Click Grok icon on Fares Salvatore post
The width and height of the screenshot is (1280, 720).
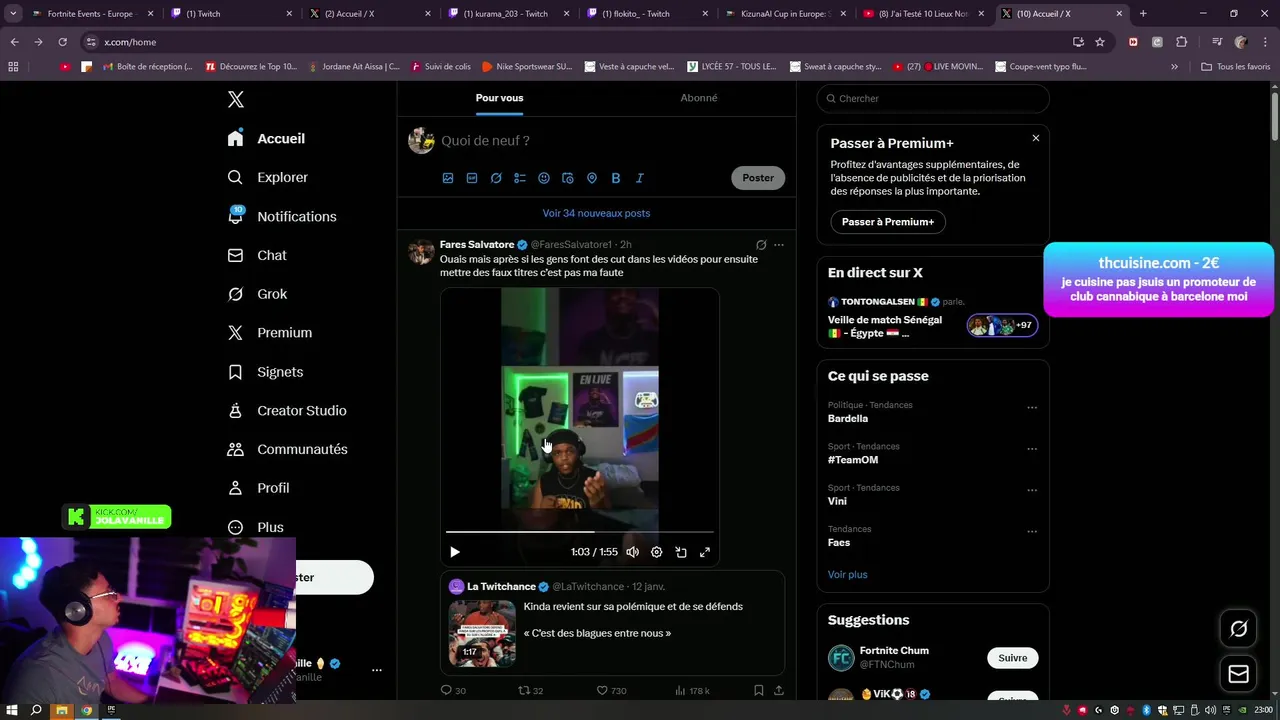[x=761, y=245]
